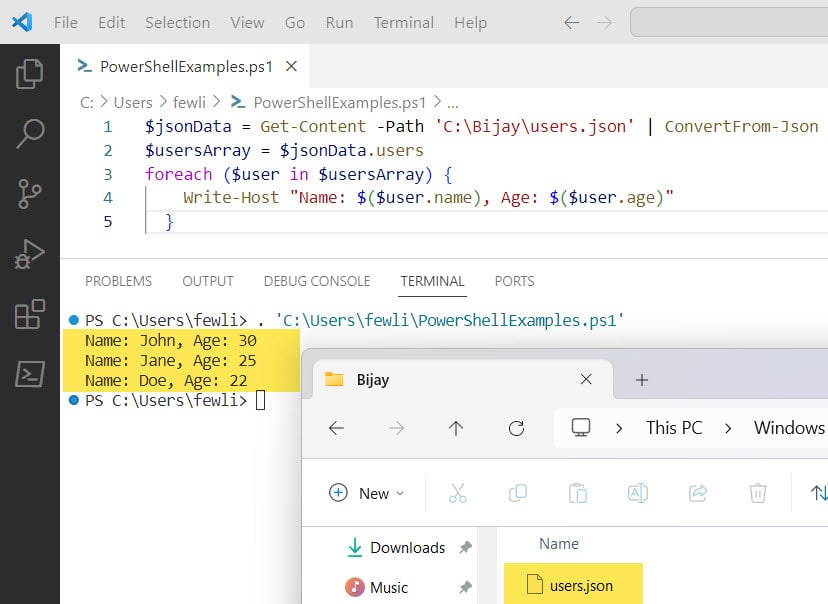The height and width of the screenshot is (604, 828).
Task: Click the Delete icon in File Explorer toolbar
Action: pos(757,492)
